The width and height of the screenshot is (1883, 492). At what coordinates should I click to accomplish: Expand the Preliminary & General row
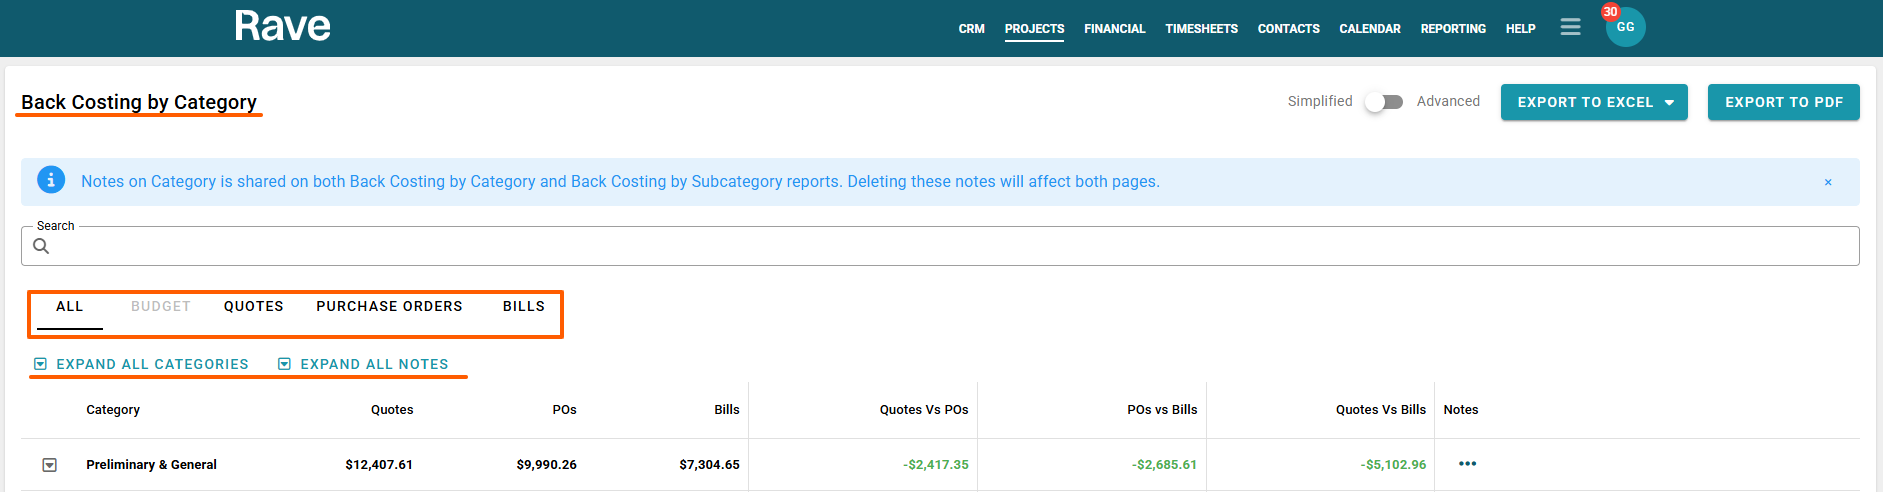(x=50, y=465)
